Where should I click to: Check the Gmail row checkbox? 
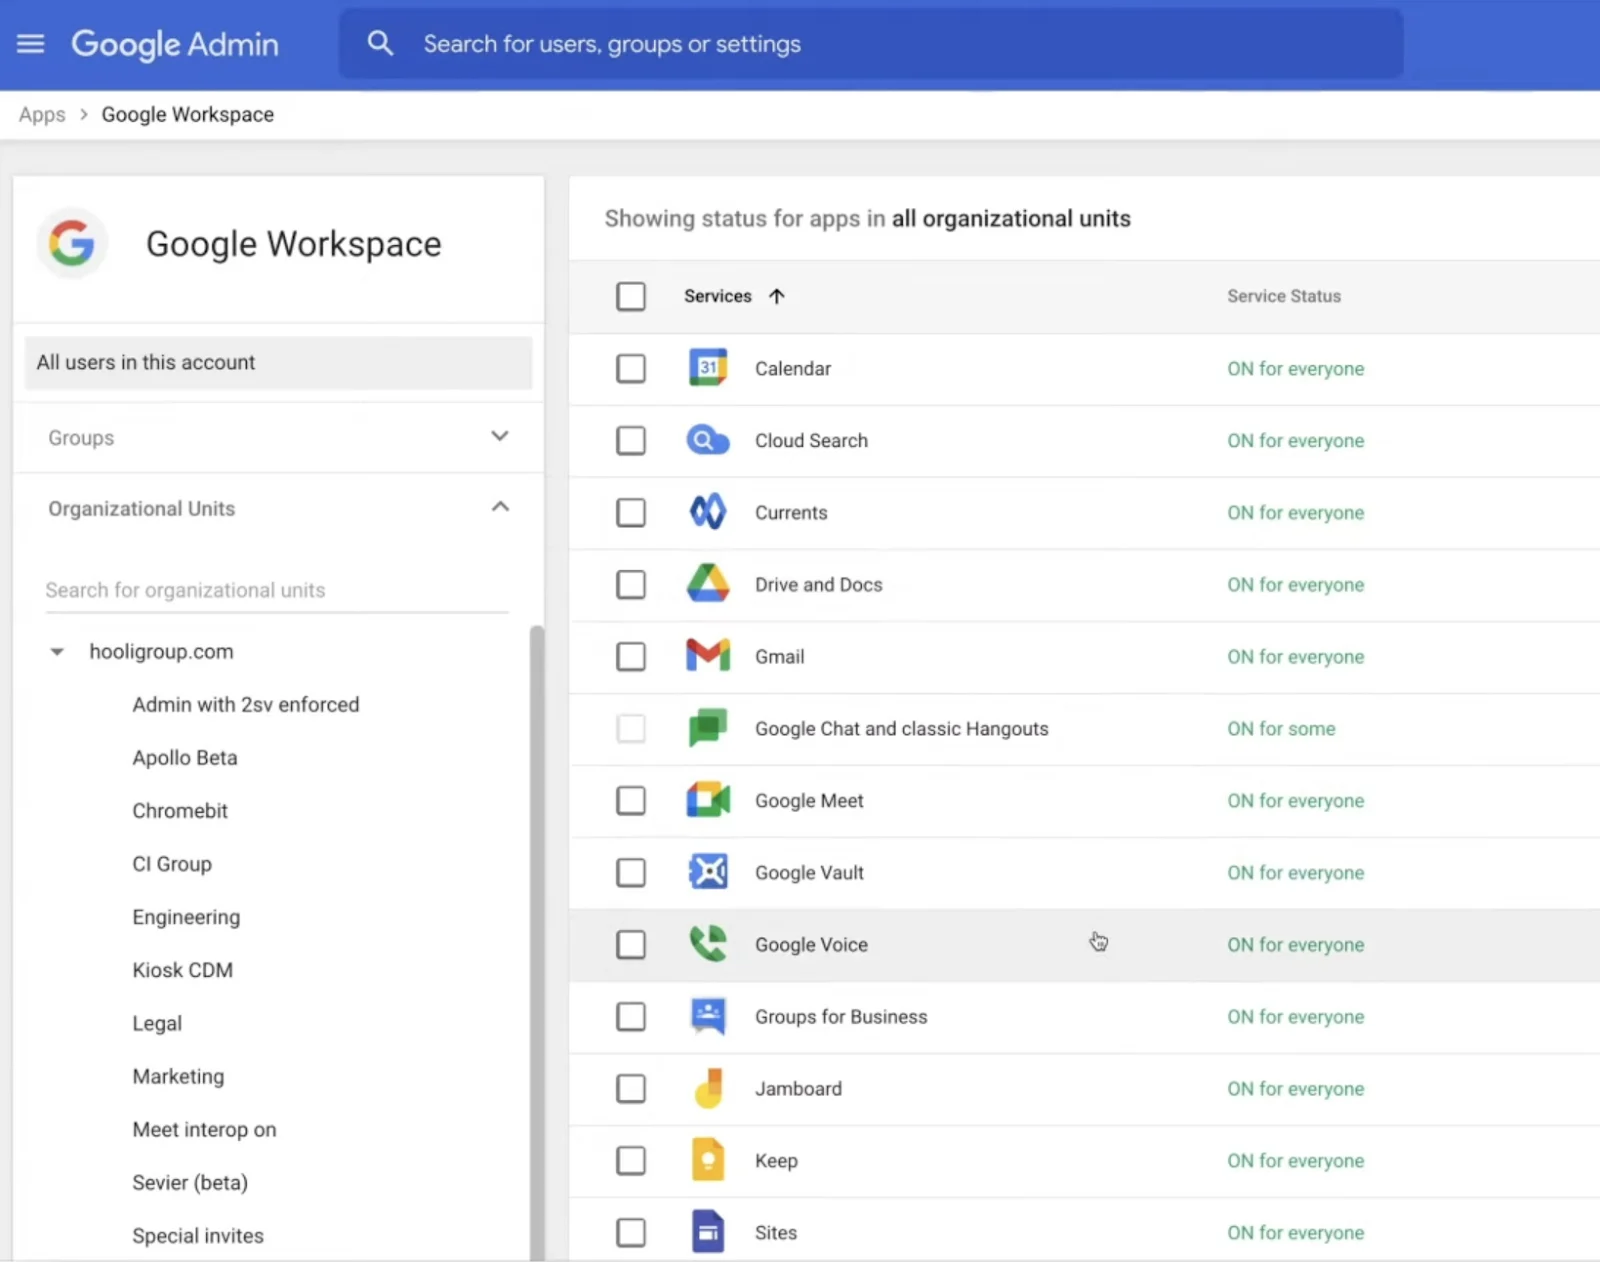point(631,656)
